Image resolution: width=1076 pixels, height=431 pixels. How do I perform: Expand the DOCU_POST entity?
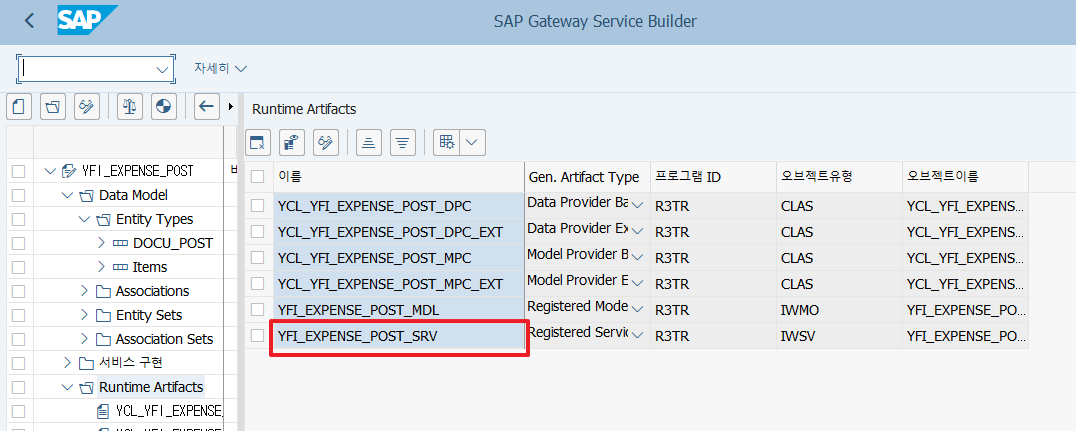102,244
